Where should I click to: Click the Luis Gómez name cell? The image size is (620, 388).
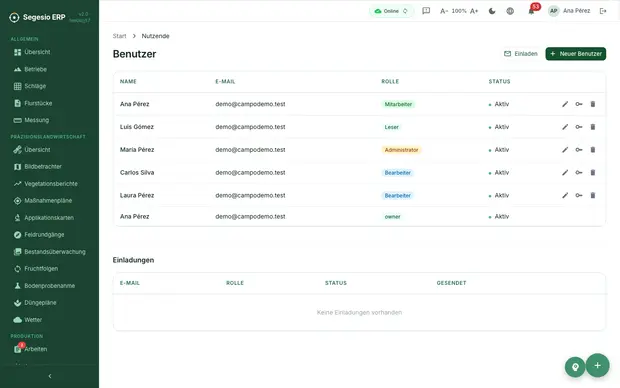(137, 127)
